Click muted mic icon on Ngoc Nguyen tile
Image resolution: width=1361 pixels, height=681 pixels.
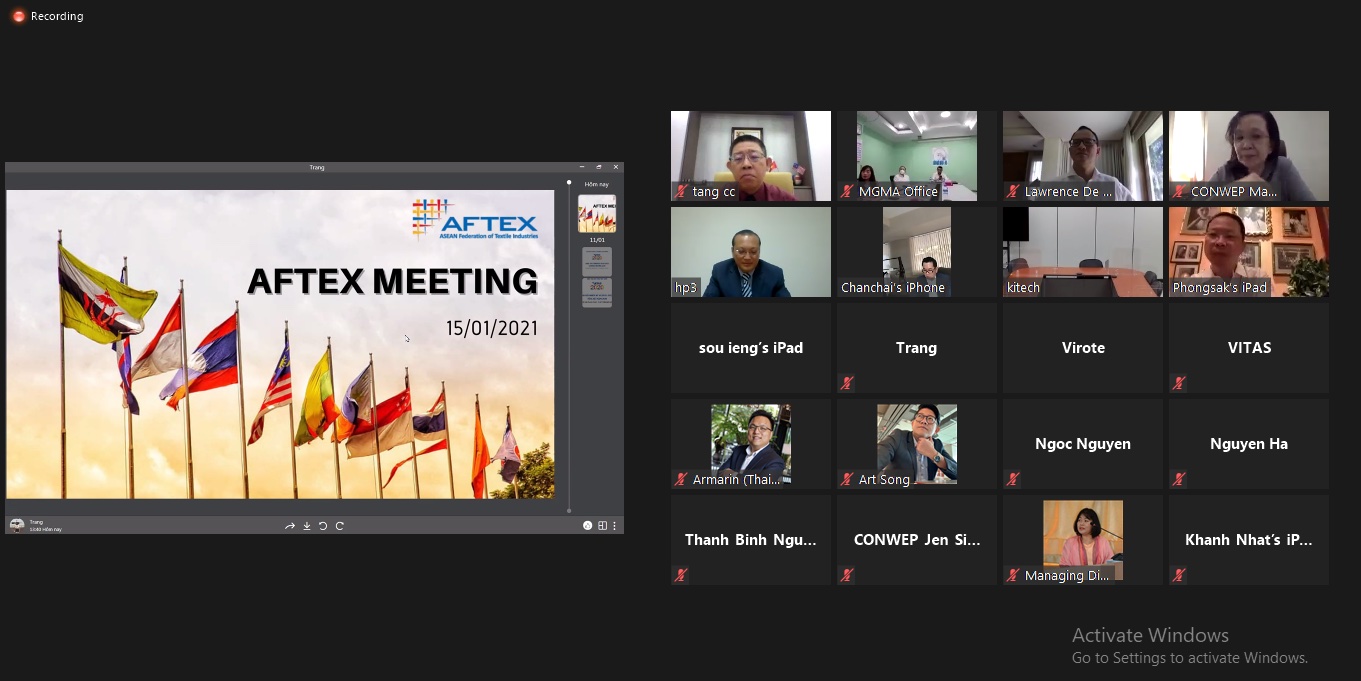point(1013,479)
